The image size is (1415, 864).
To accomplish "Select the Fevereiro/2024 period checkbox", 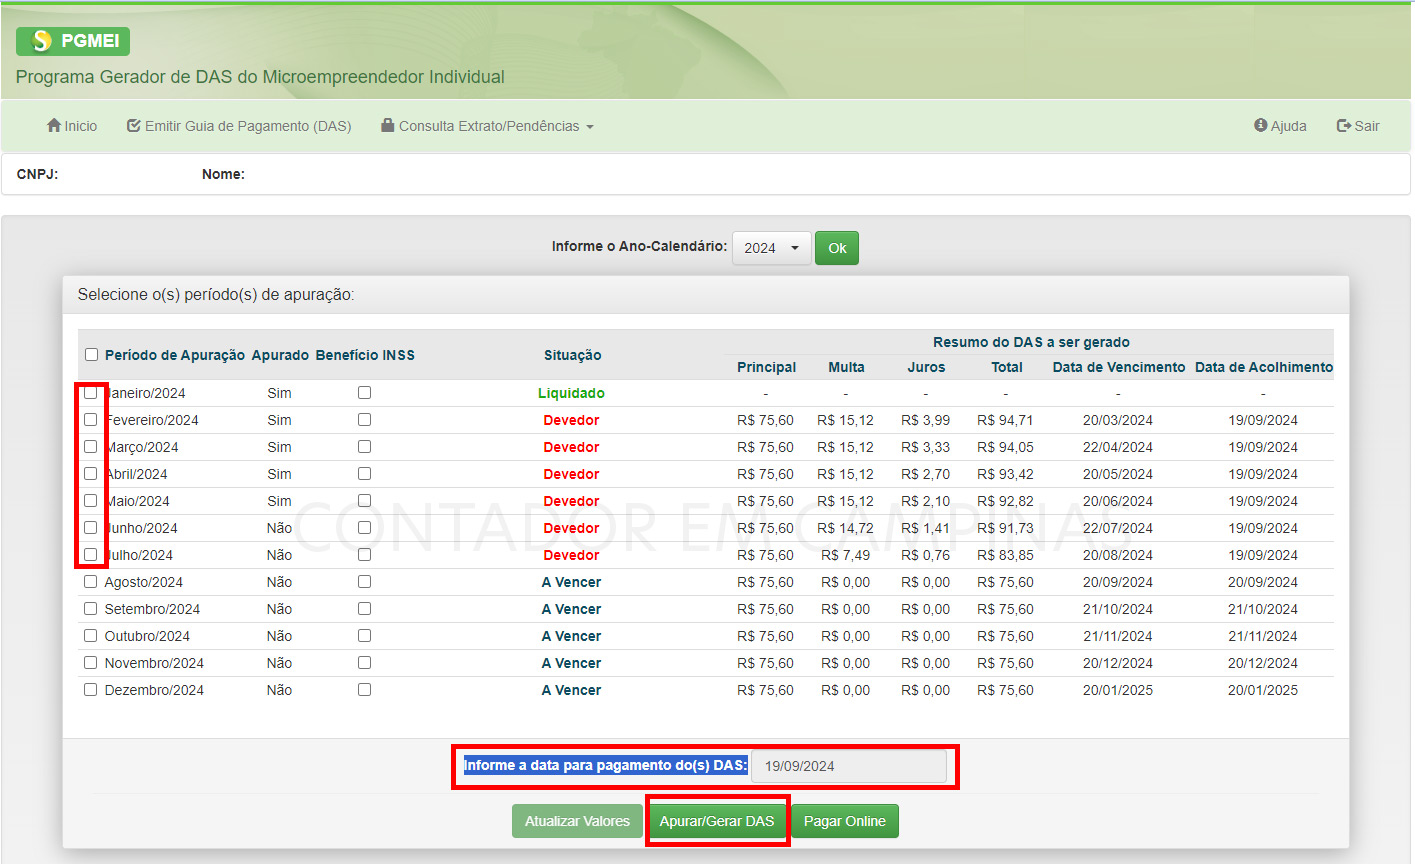I will click(91, 420).
